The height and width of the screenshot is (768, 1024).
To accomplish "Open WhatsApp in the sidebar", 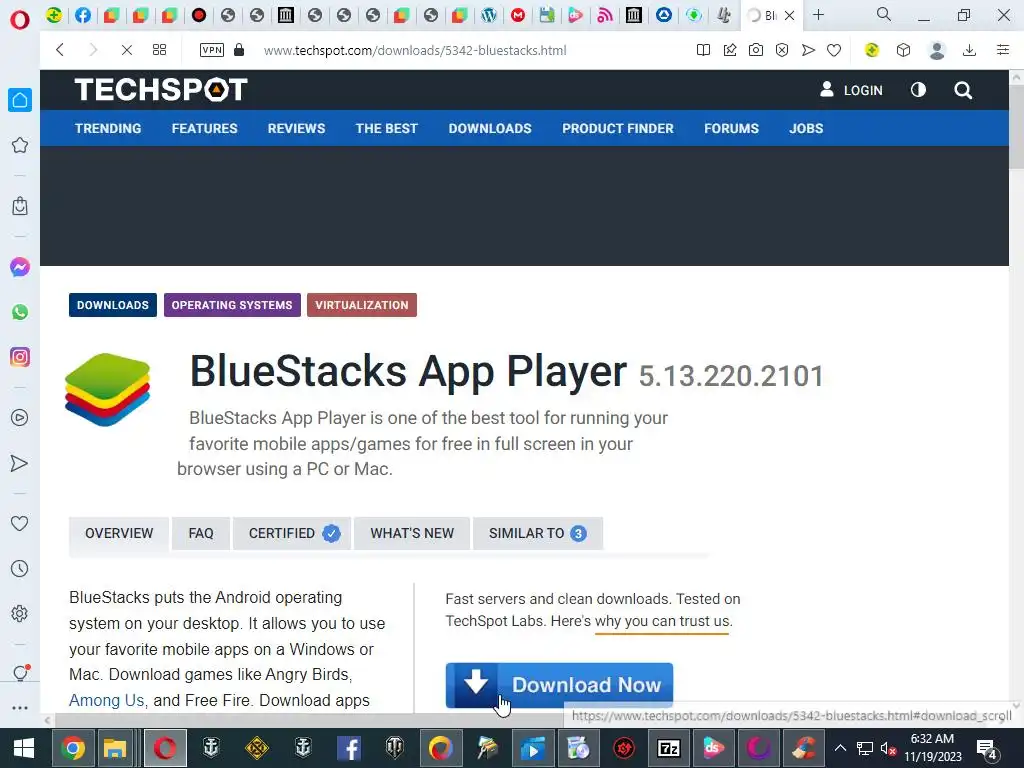I will click(x=20, y=312).
